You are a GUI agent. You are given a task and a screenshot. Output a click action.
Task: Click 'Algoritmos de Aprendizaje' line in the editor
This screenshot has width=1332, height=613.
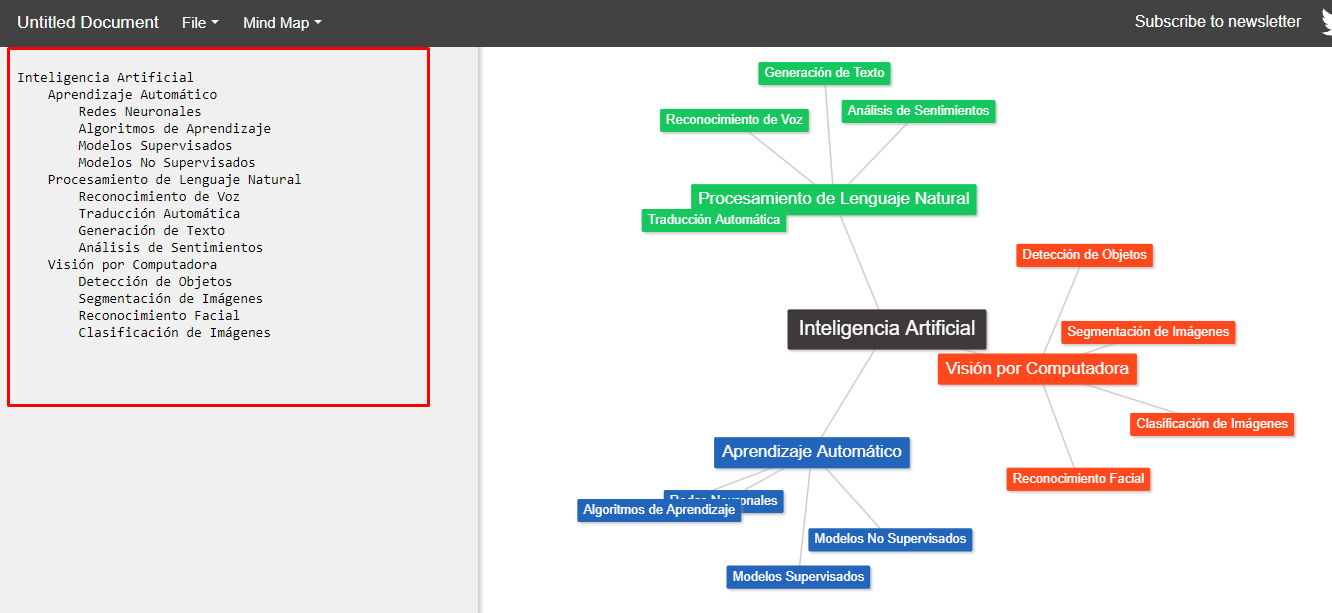point(174,128)
